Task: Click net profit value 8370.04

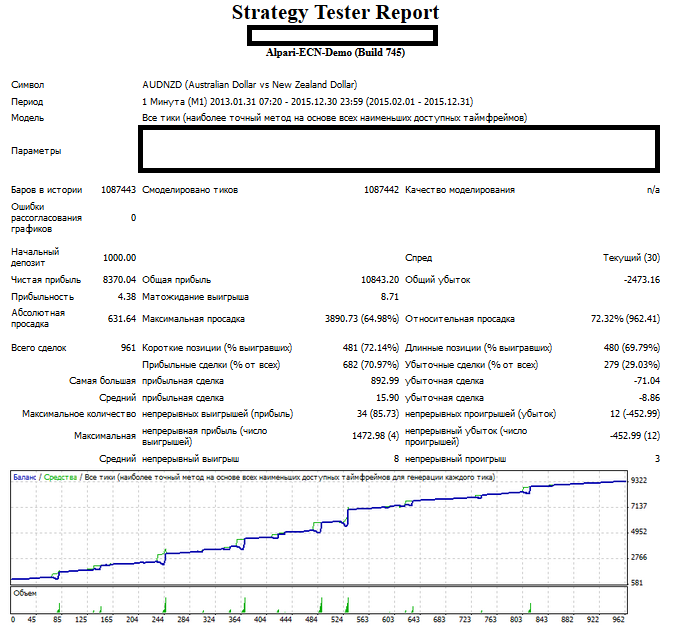Action: pos(119,279)
